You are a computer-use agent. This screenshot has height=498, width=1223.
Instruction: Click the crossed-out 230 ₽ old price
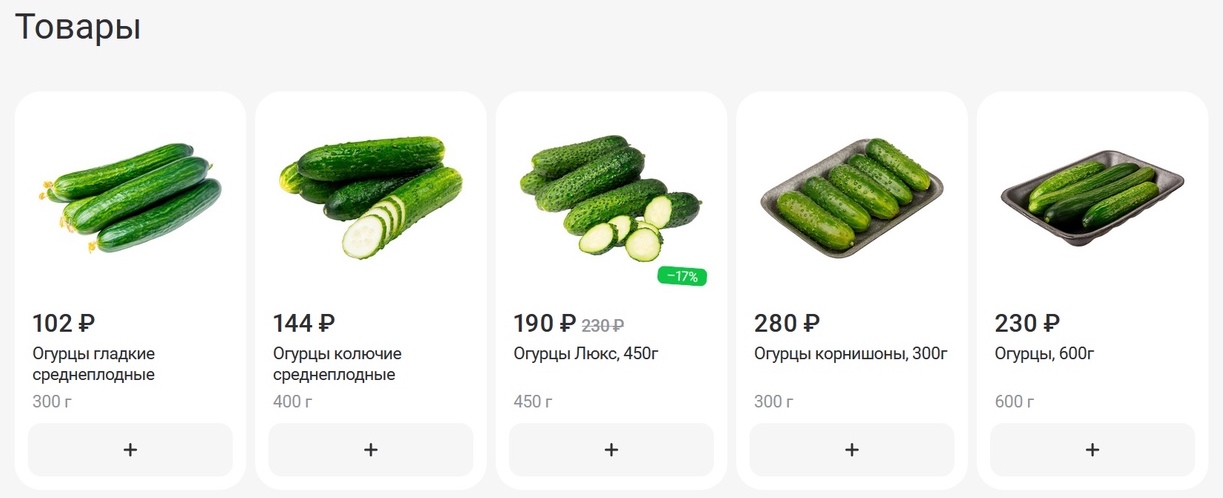[x=603, y=325]
